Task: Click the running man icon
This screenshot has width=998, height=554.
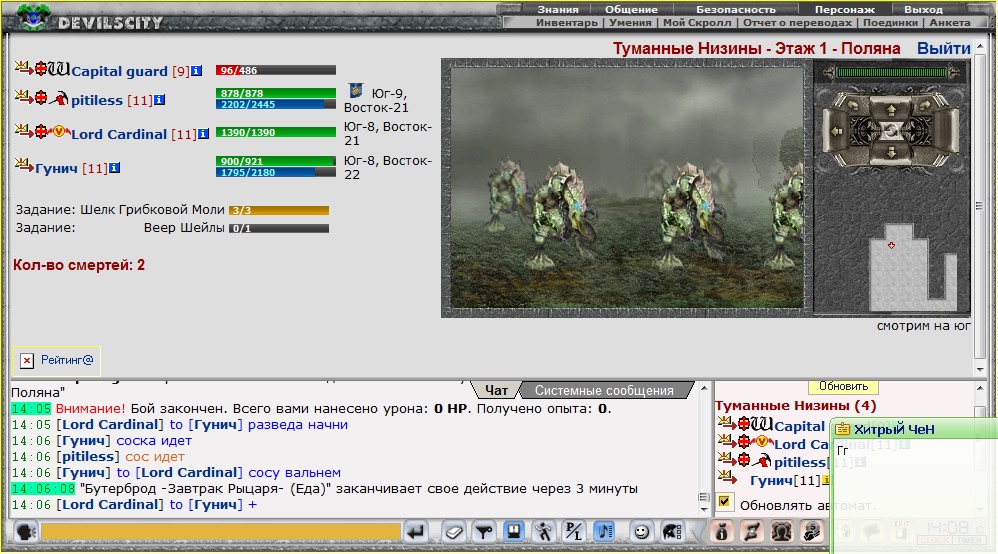Action: click(x=544, y=532)
